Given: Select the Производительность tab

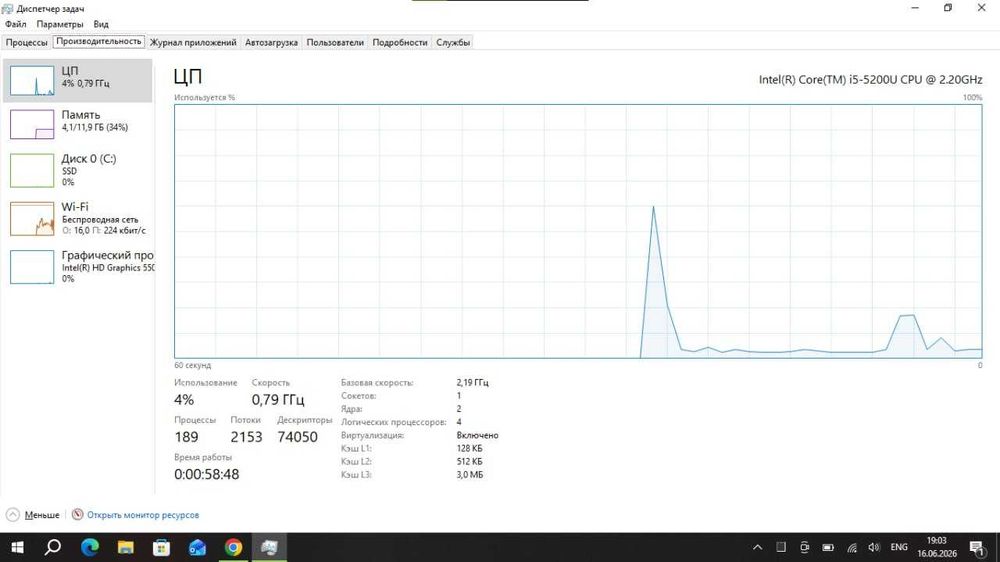Looking at the screenshot, I should click(x=99, y=41).
